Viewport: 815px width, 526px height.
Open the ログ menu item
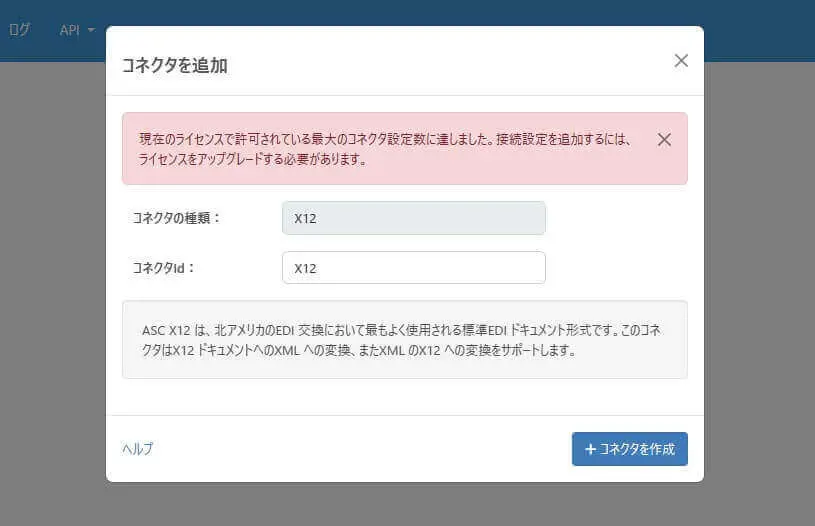(19, 30)
